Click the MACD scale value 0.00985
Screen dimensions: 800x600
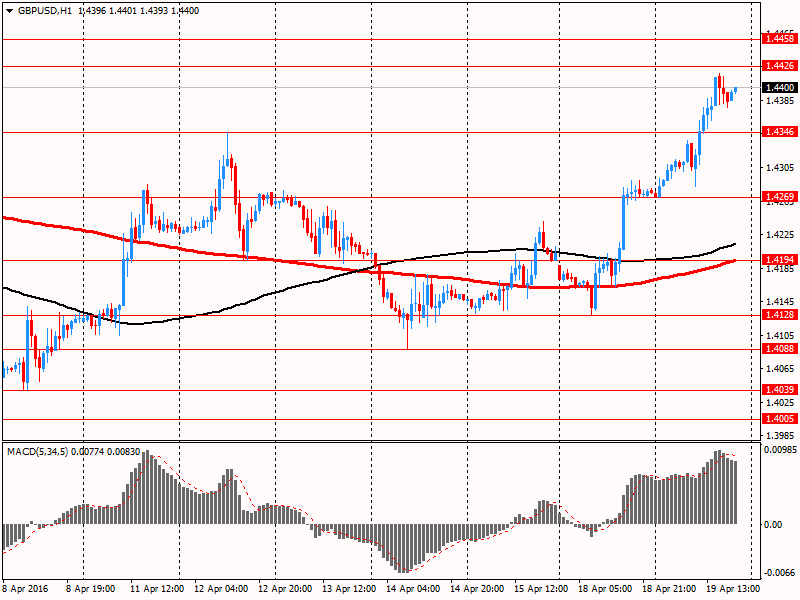780,449
